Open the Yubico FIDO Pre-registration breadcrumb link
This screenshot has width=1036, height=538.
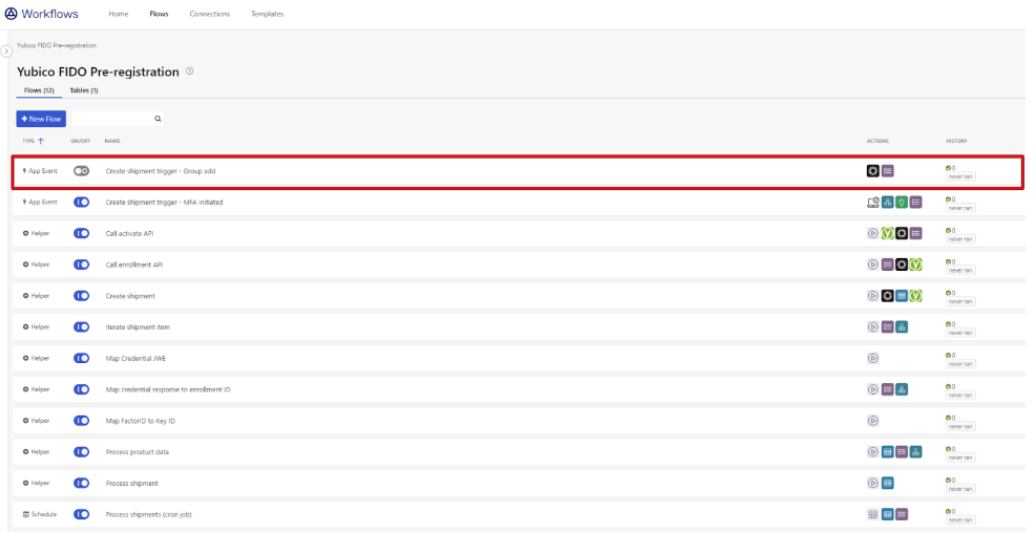coord(56,46)
